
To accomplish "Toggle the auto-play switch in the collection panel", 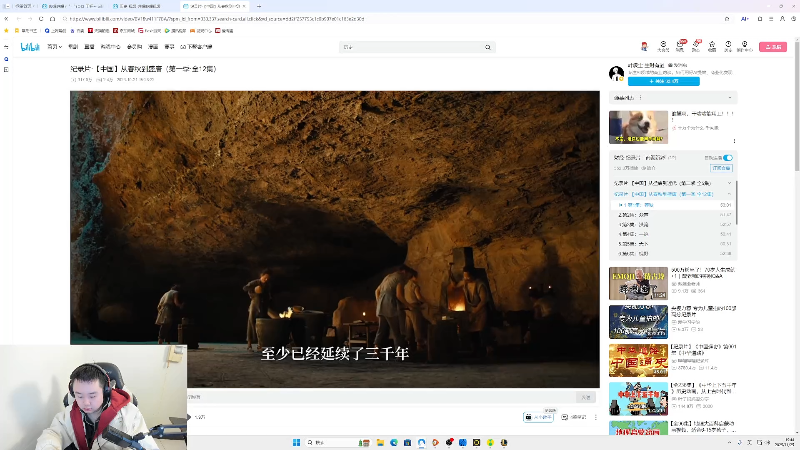I will [x=728, y=158].
